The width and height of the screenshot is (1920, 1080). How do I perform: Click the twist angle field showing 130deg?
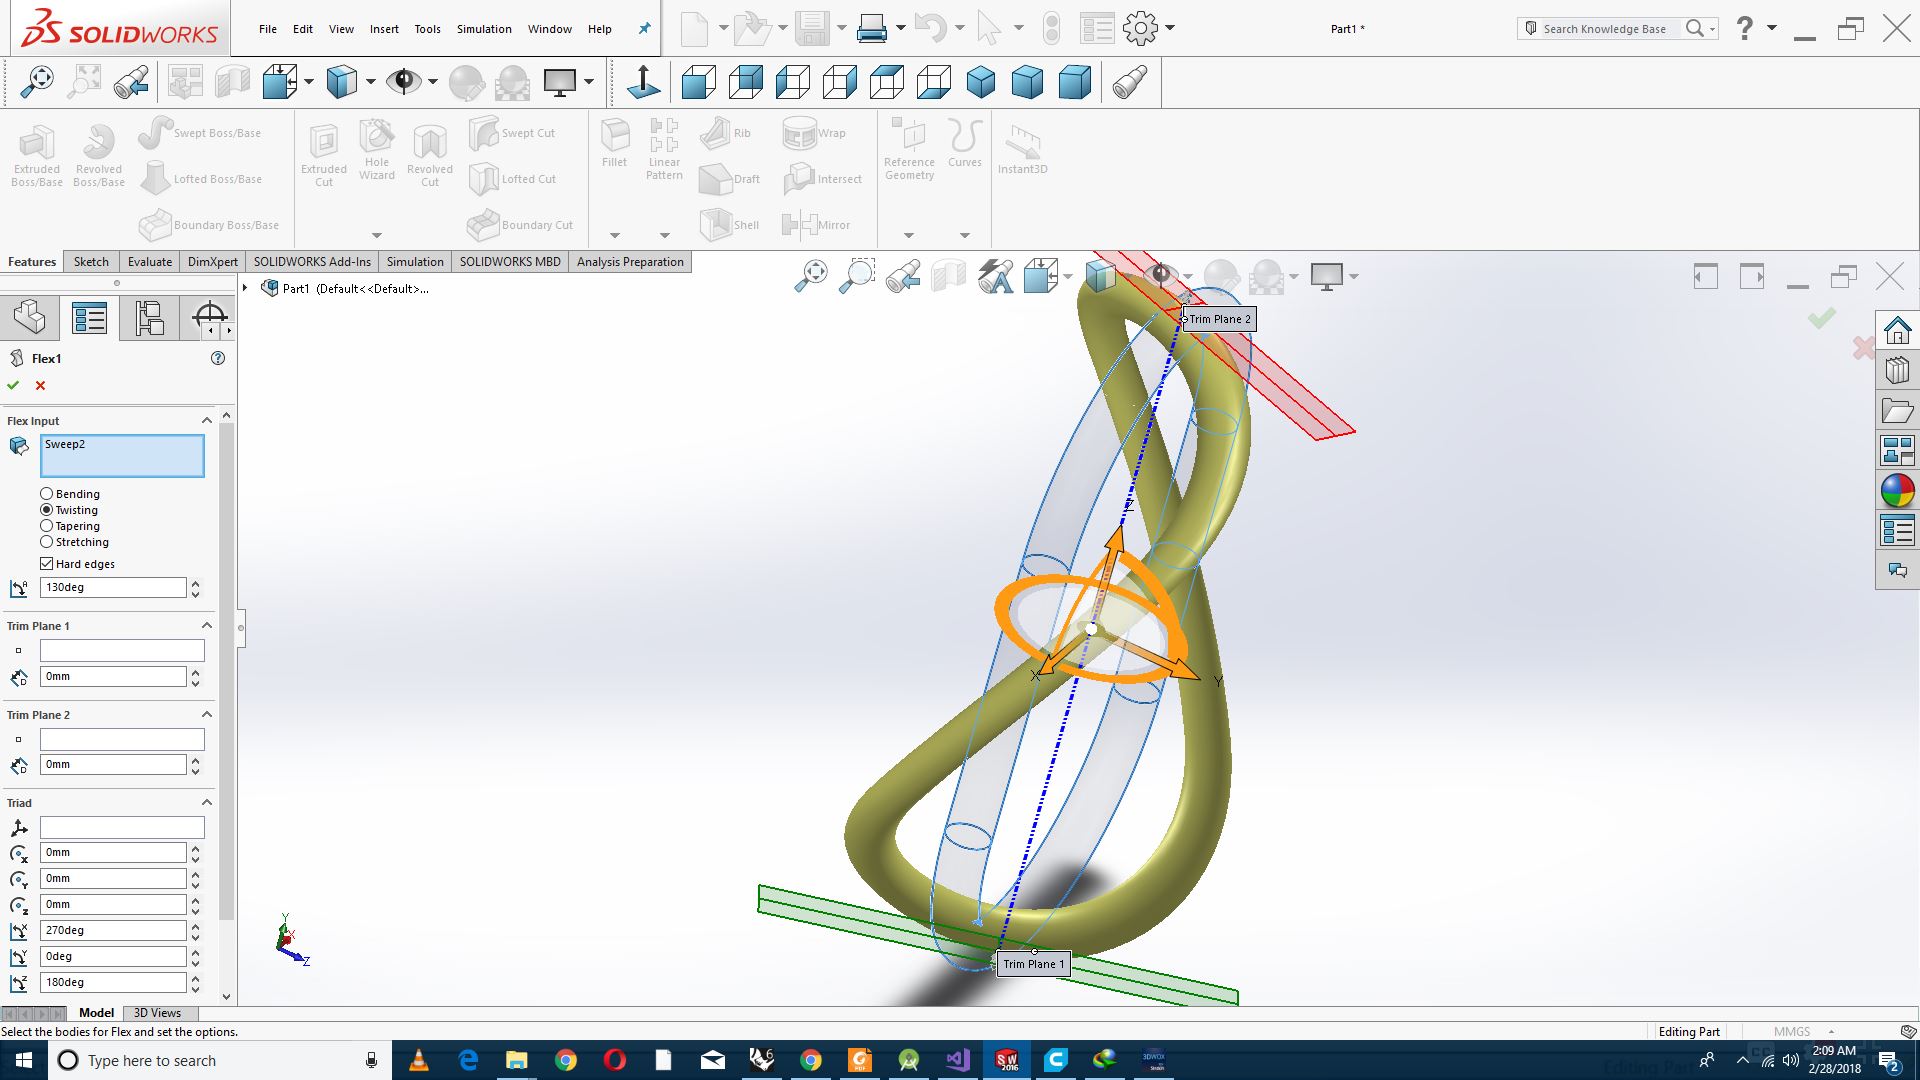[112, 588]
